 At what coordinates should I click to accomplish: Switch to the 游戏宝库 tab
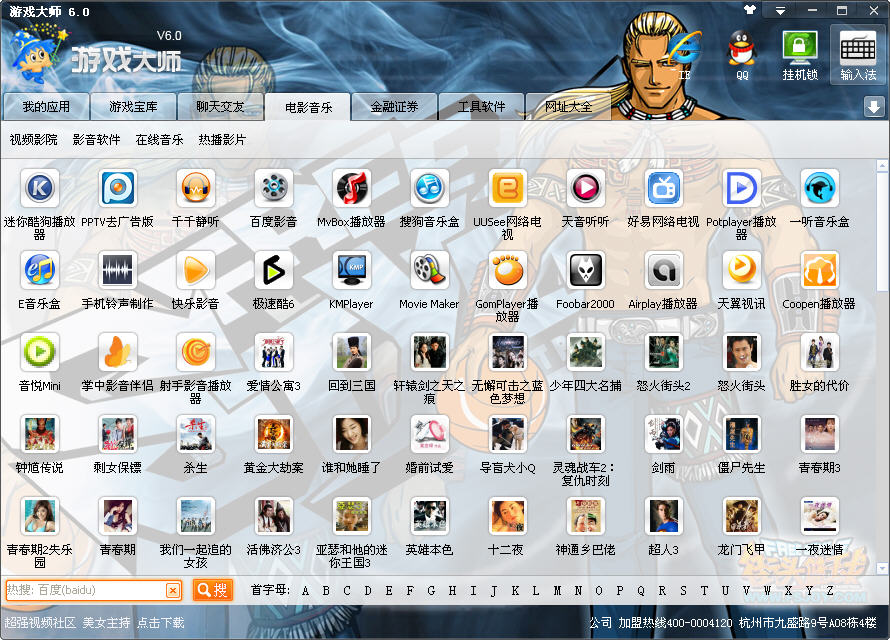tap(133, 107)
